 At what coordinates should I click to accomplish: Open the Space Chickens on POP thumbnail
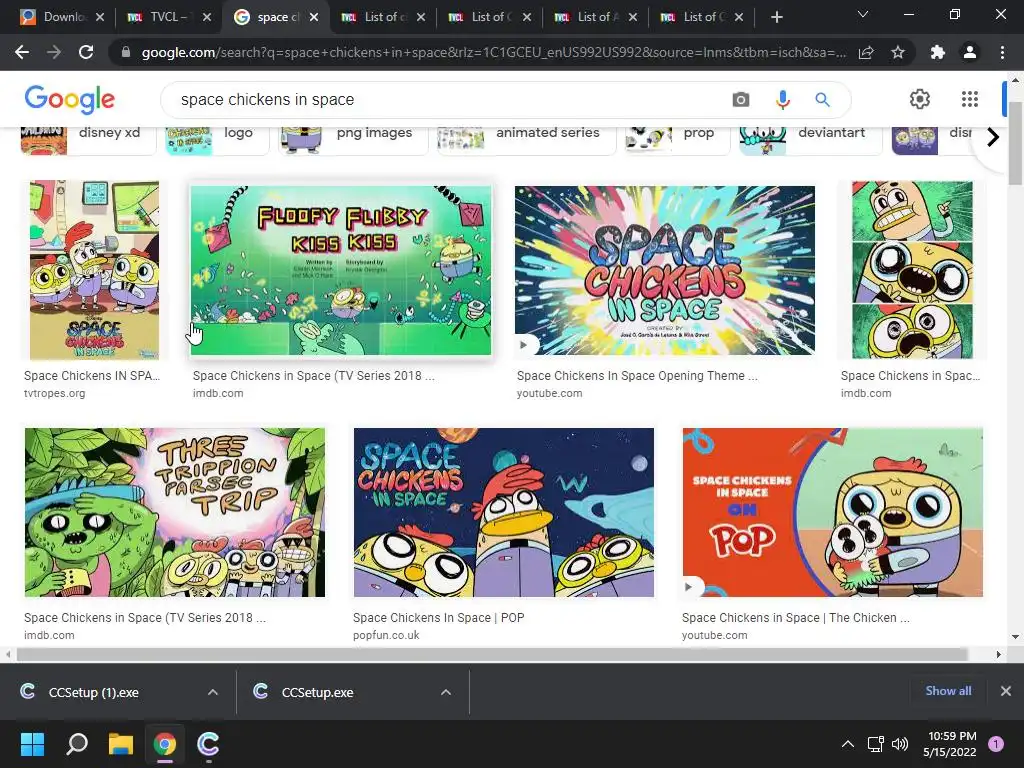tap(833, 512)
